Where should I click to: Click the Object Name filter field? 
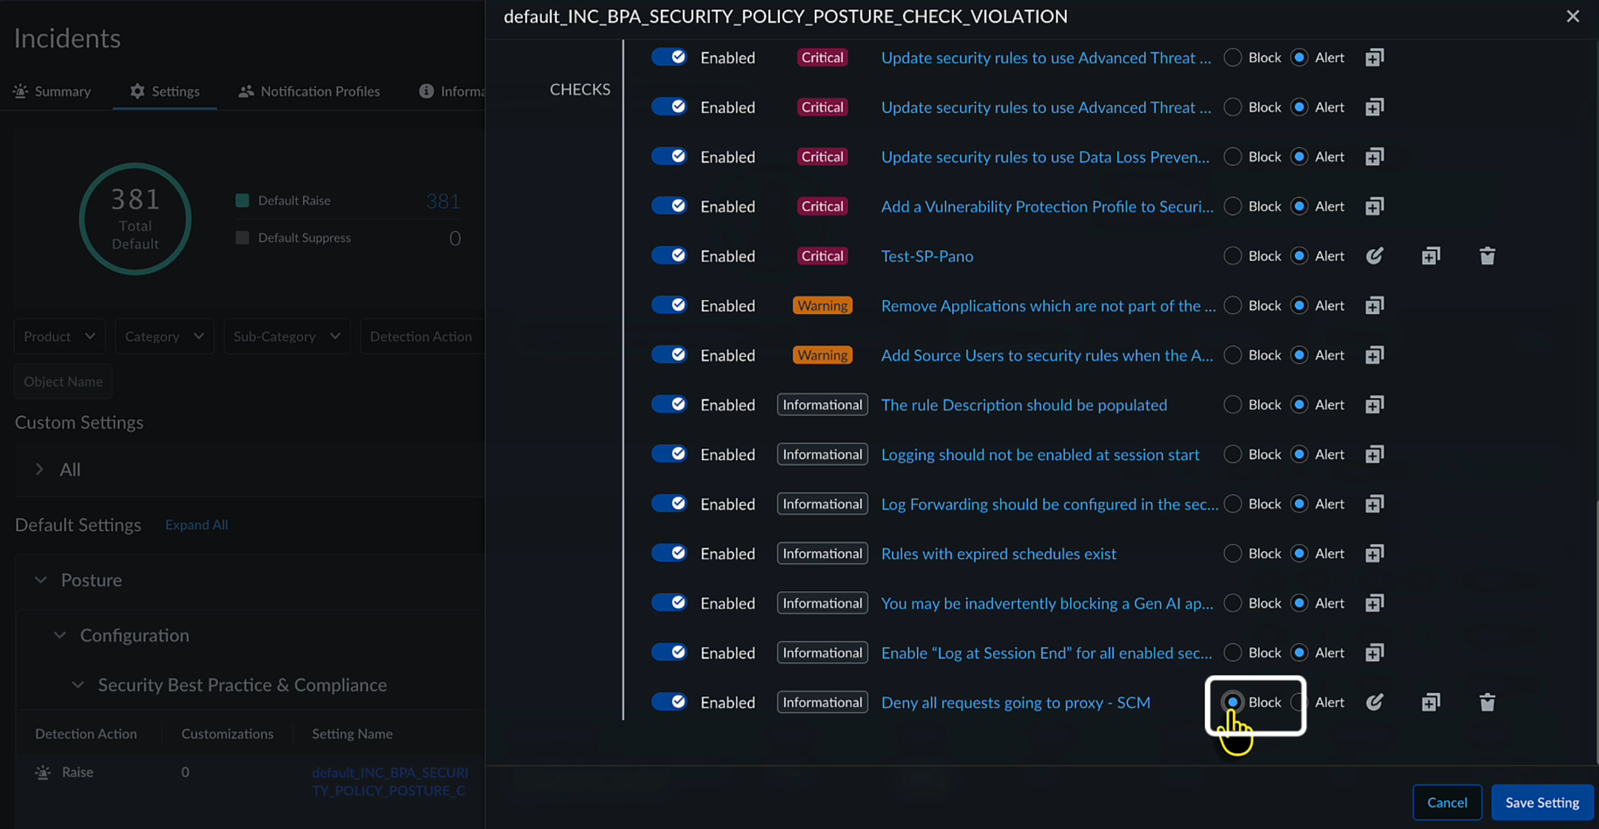pos(63,381)
